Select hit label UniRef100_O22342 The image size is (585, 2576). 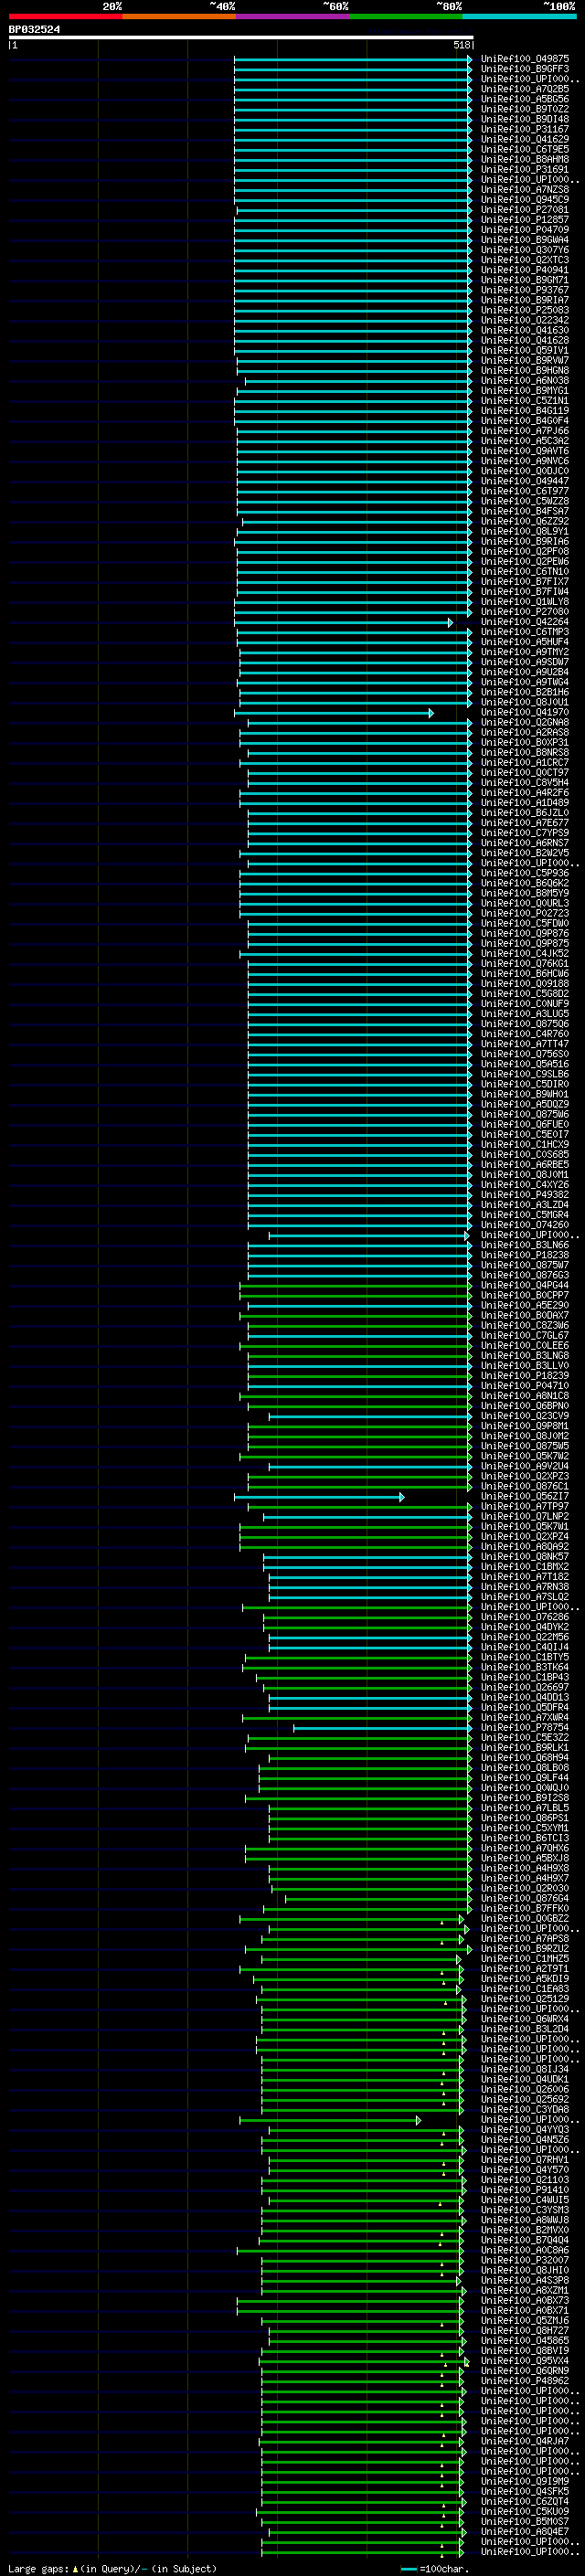[x=525, y=320]
